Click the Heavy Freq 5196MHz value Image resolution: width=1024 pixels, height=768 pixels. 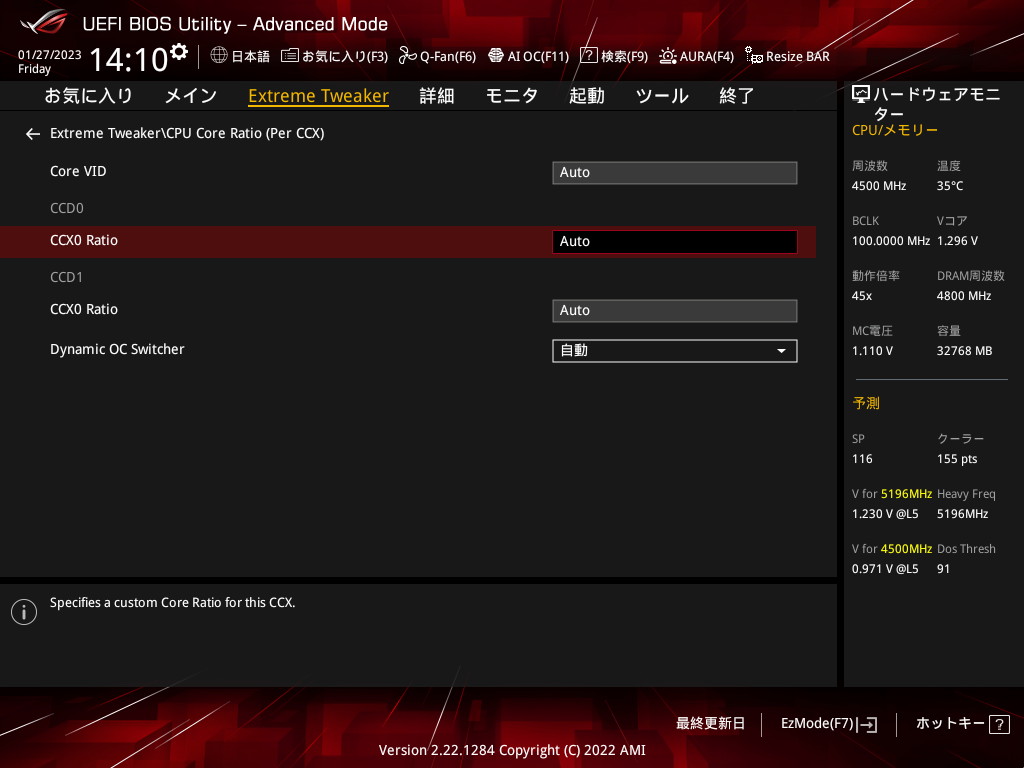click(x=962, y=514)
